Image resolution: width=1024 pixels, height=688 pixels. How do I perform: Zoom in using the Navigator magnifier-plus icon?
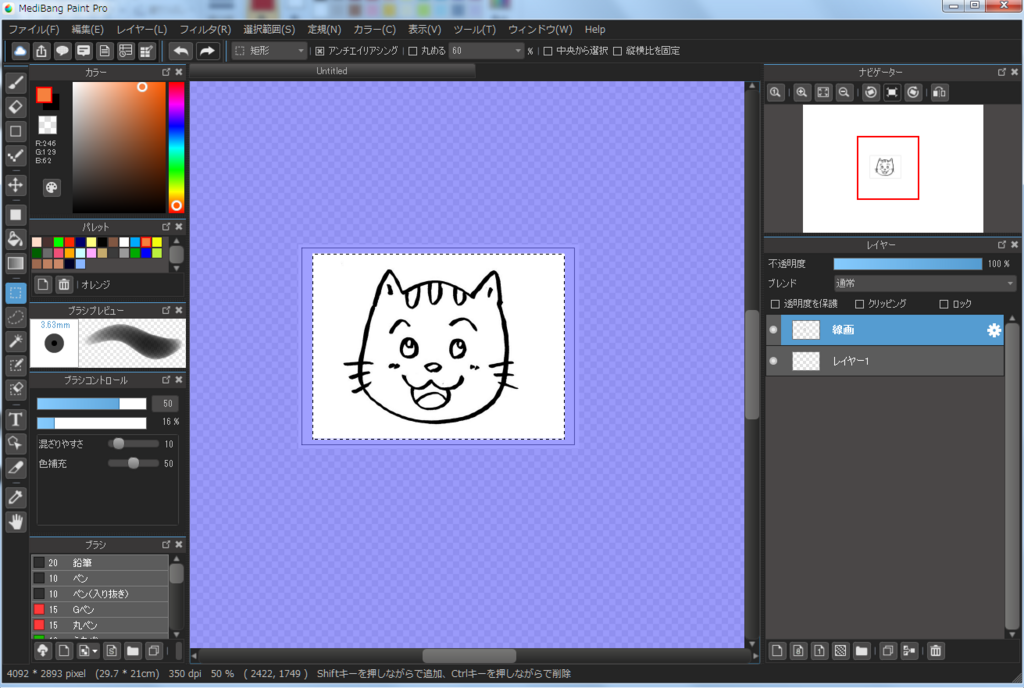click(801, 93)
